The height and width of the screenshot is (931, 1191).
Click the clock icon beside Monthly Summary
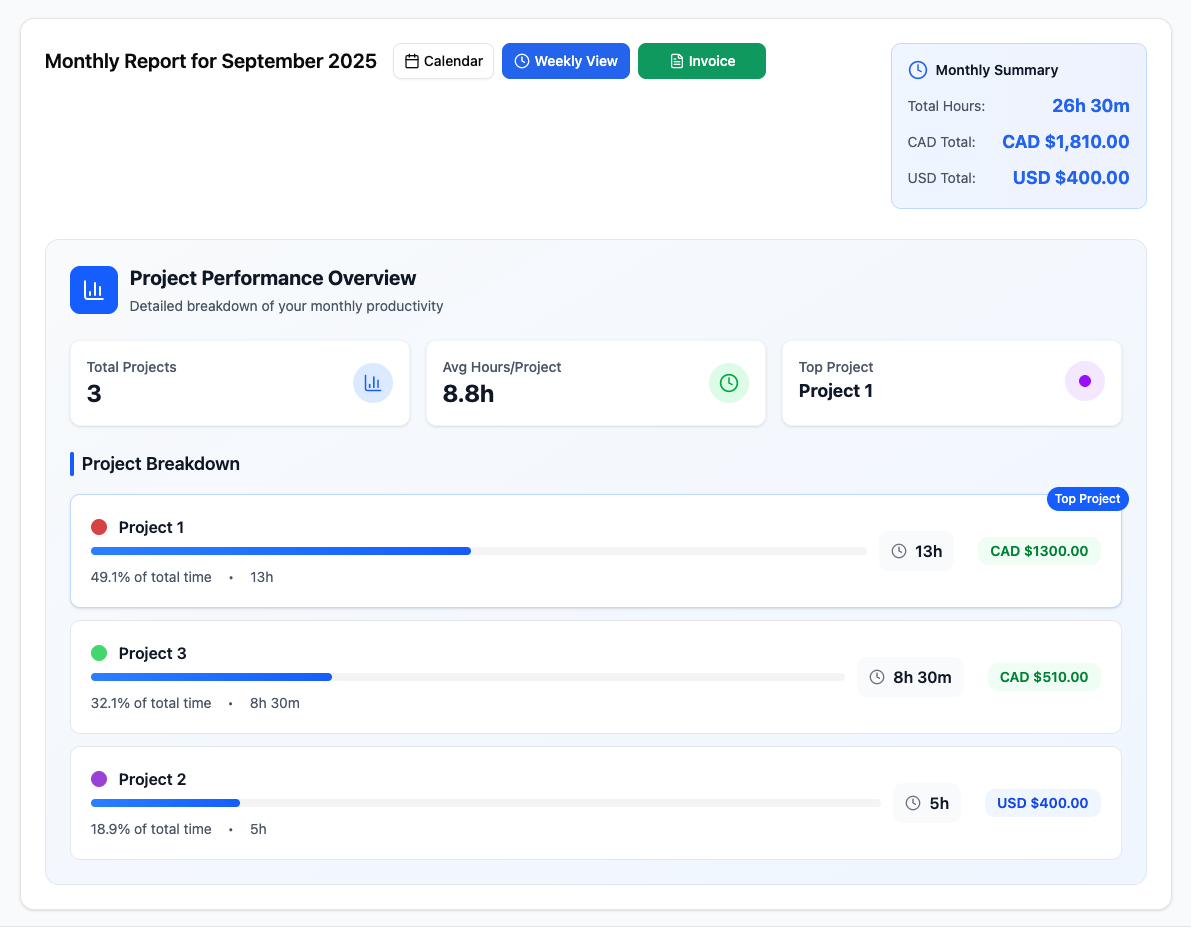click(917, 70)
